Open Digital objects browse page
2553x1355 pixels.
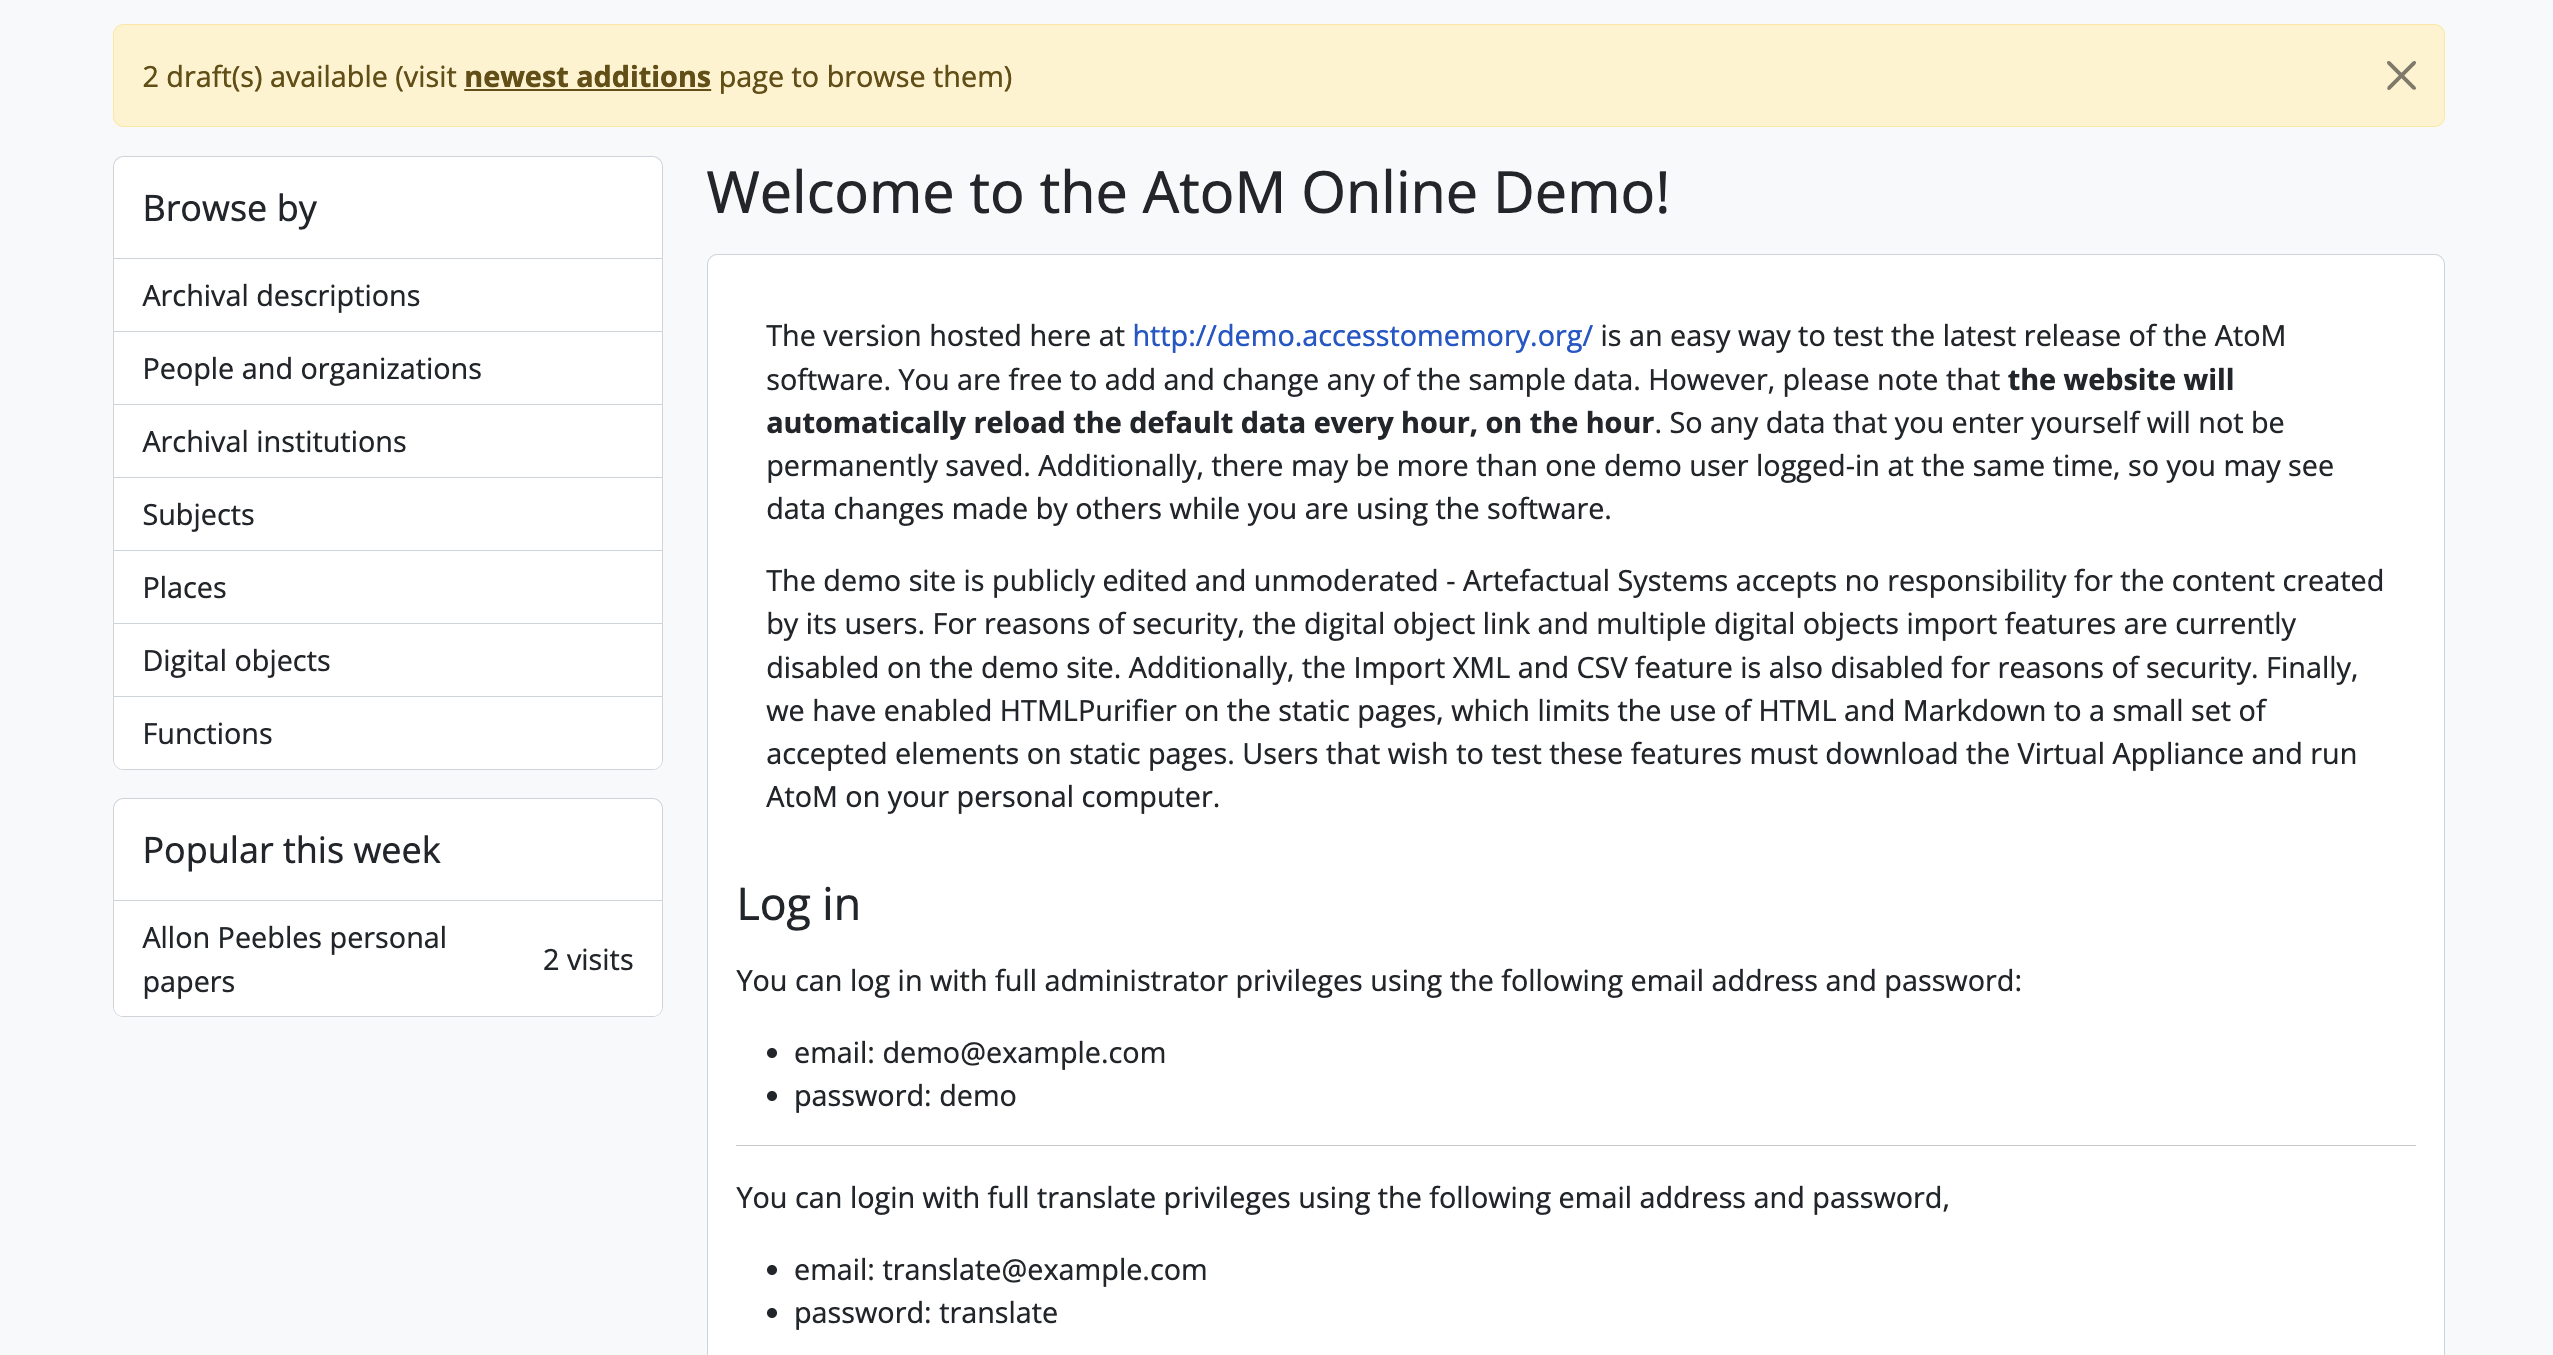pyautogui.click(x=236, y=661)
